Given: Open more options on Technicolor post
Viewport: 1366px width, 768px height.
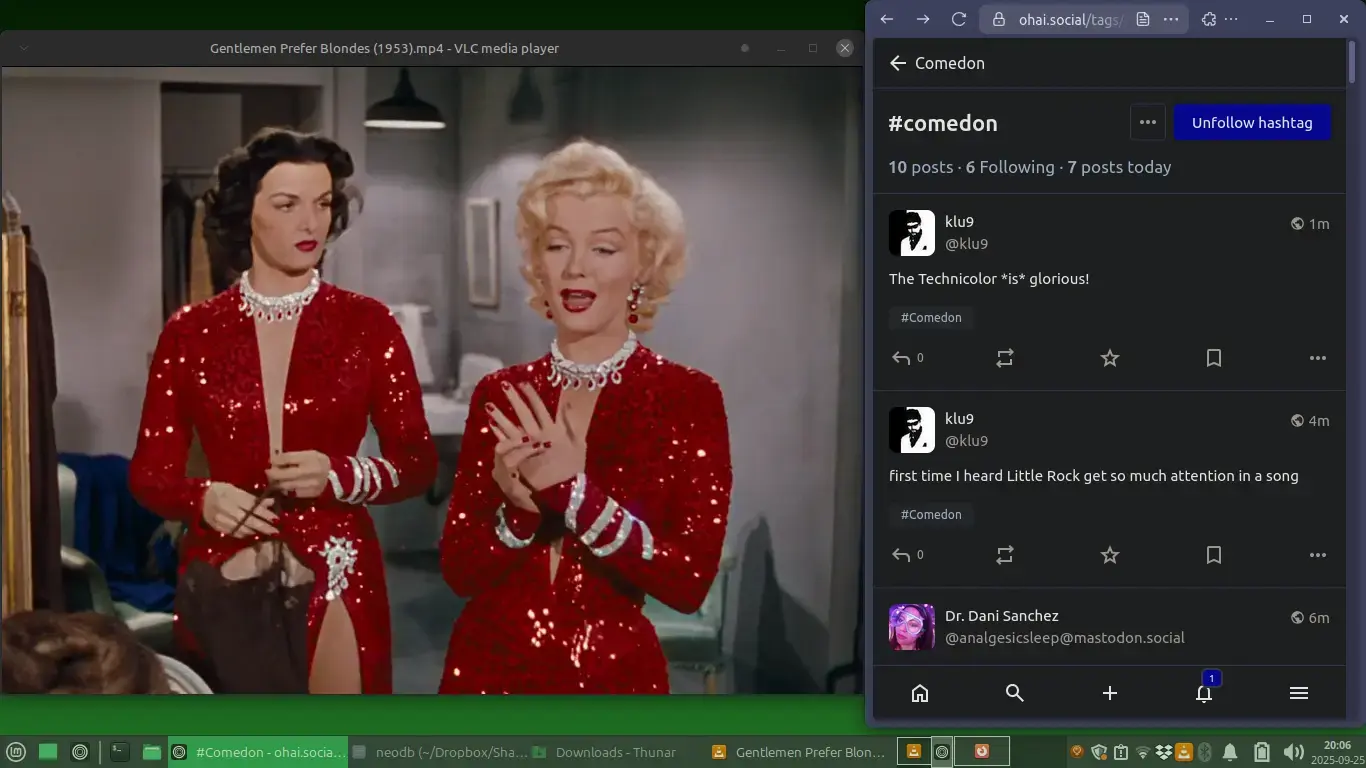Looking at the screenshot, I should 1317,358.
